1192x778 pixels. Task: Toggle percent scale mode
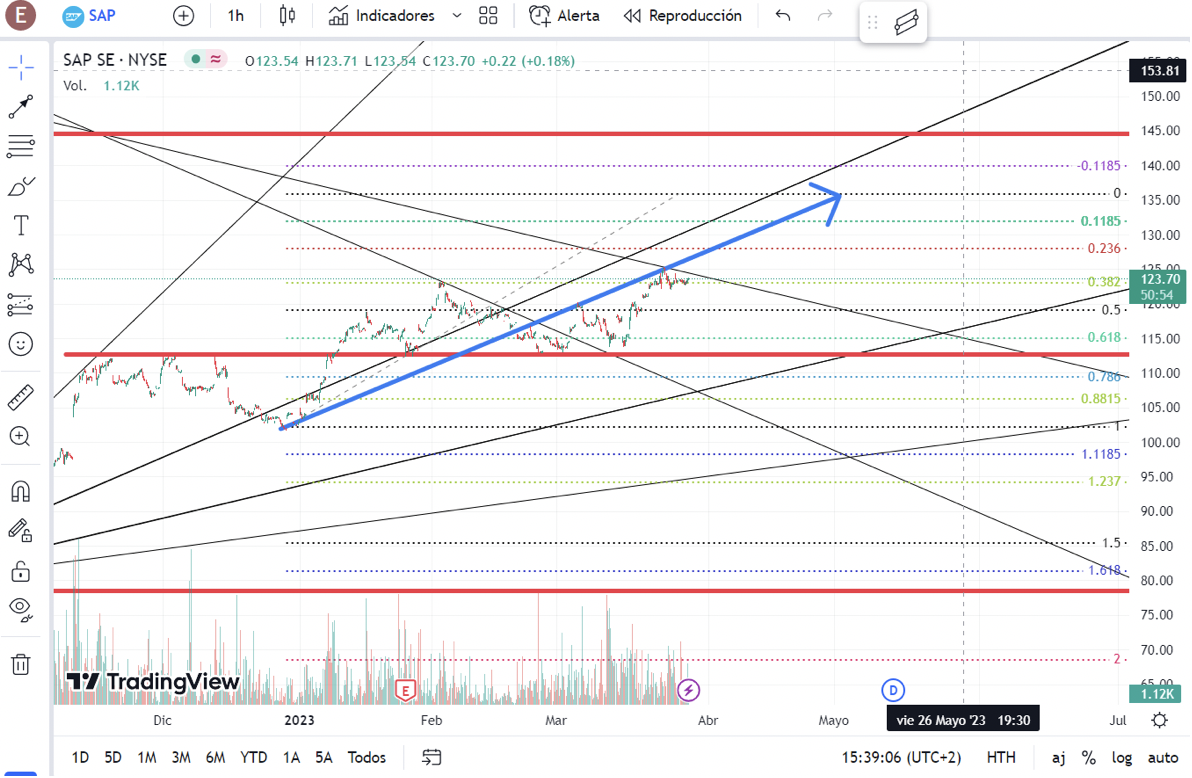click(1089, 757)
